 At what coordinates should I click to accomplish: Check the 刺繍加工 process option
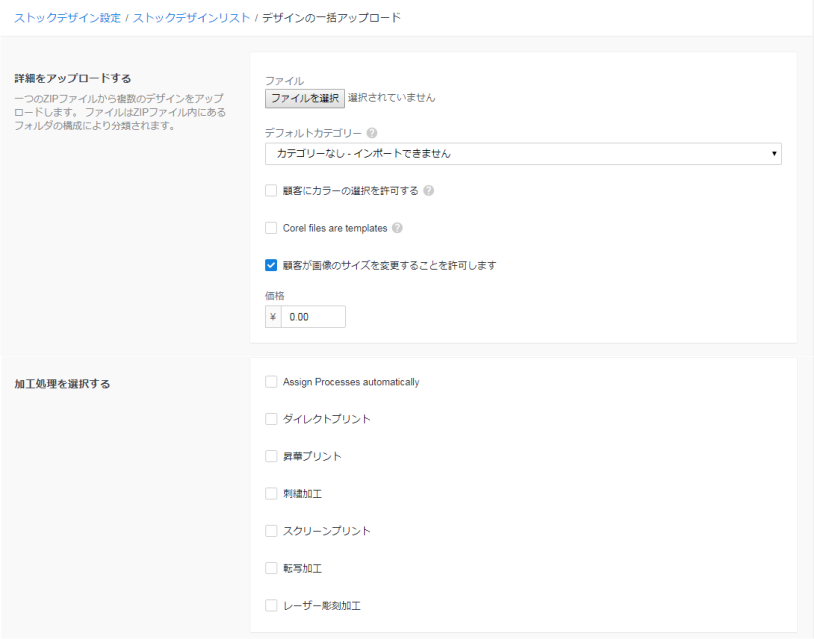click(x=271, y=494)
